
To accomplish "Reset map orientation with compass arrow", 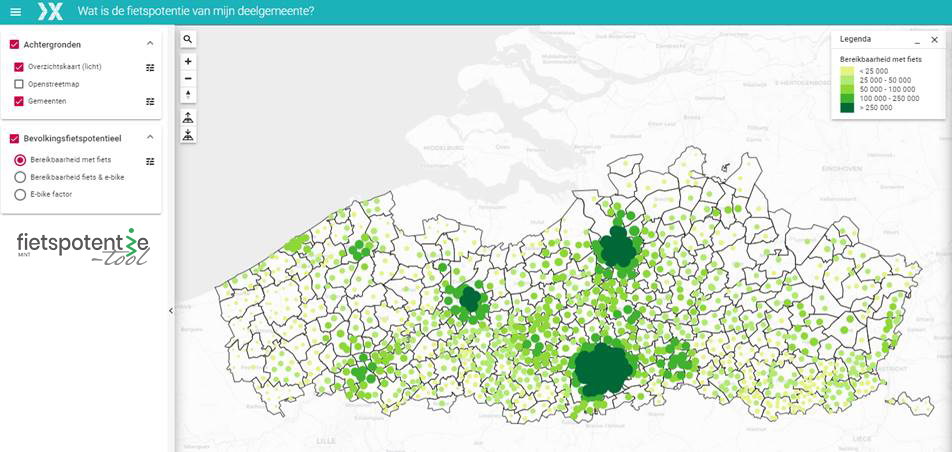I will [188, 95].
